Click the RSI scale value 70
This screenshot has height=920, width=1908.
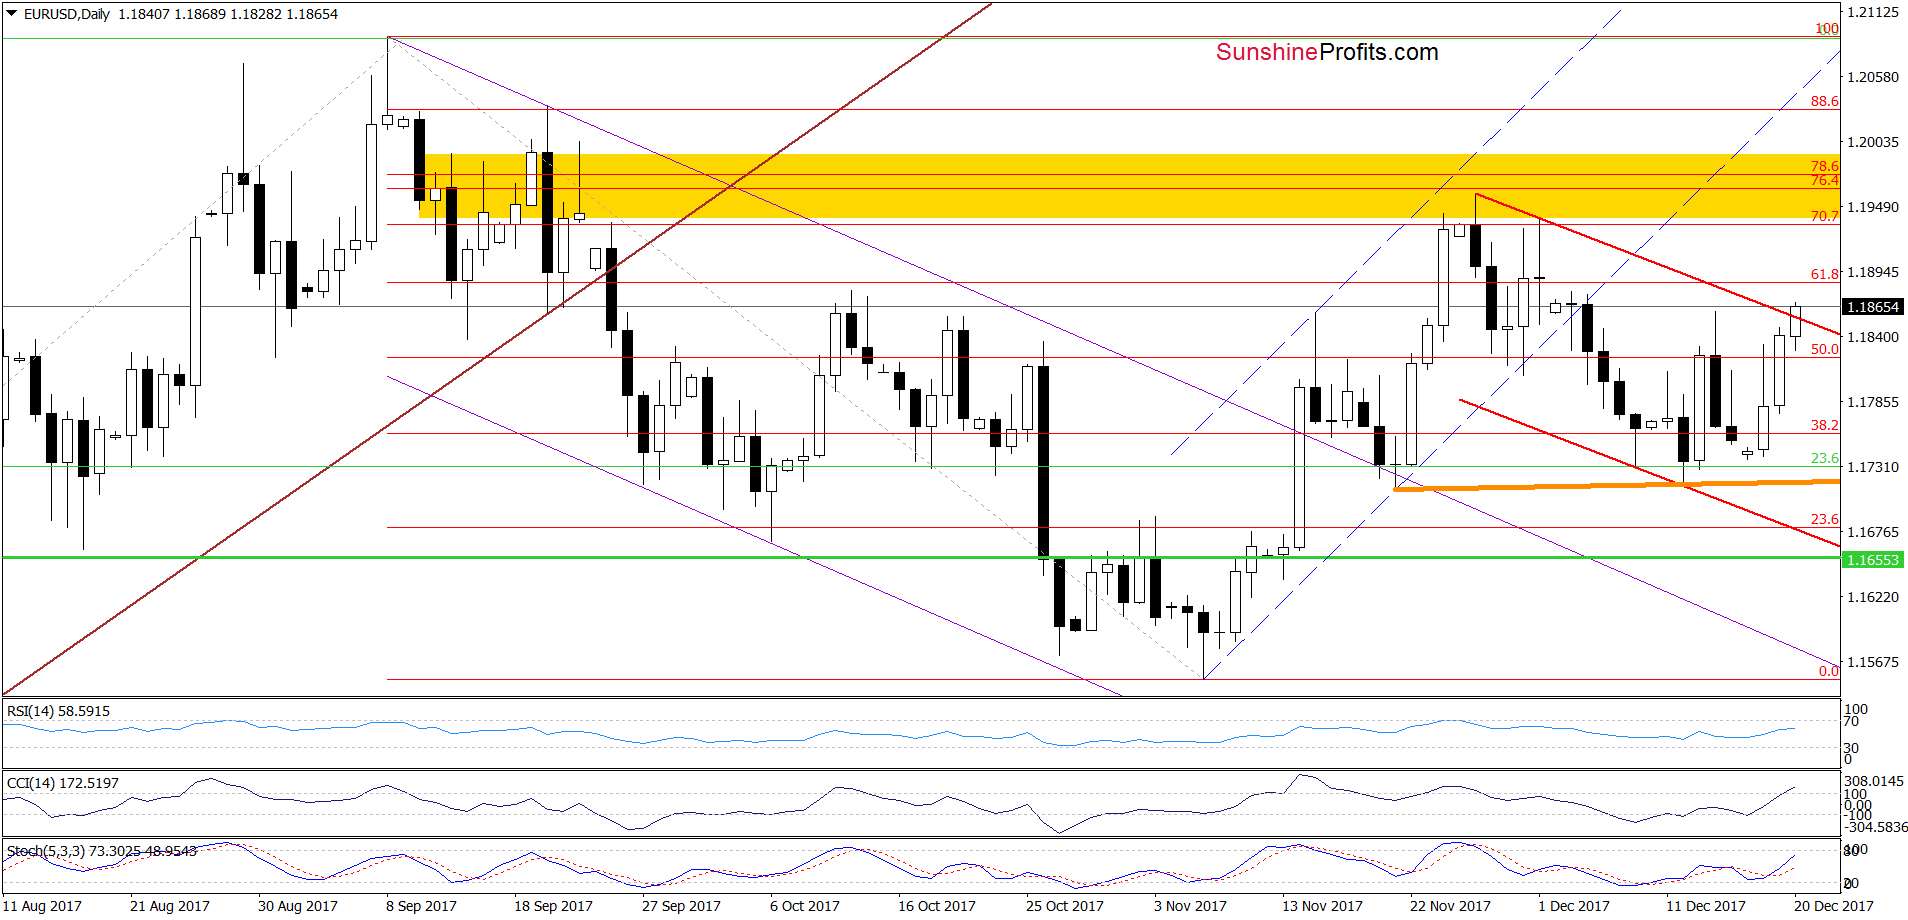click(1852, 721)
